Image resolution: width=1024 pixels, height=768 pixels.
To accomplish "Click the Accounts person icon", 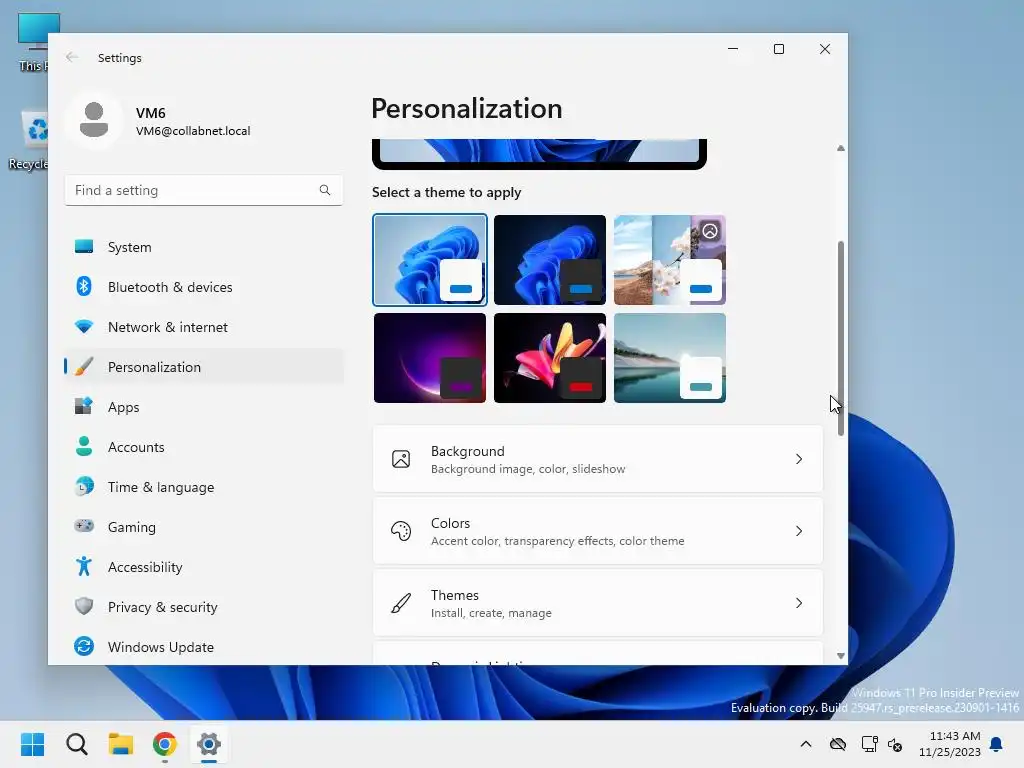I will coord(84,446).
